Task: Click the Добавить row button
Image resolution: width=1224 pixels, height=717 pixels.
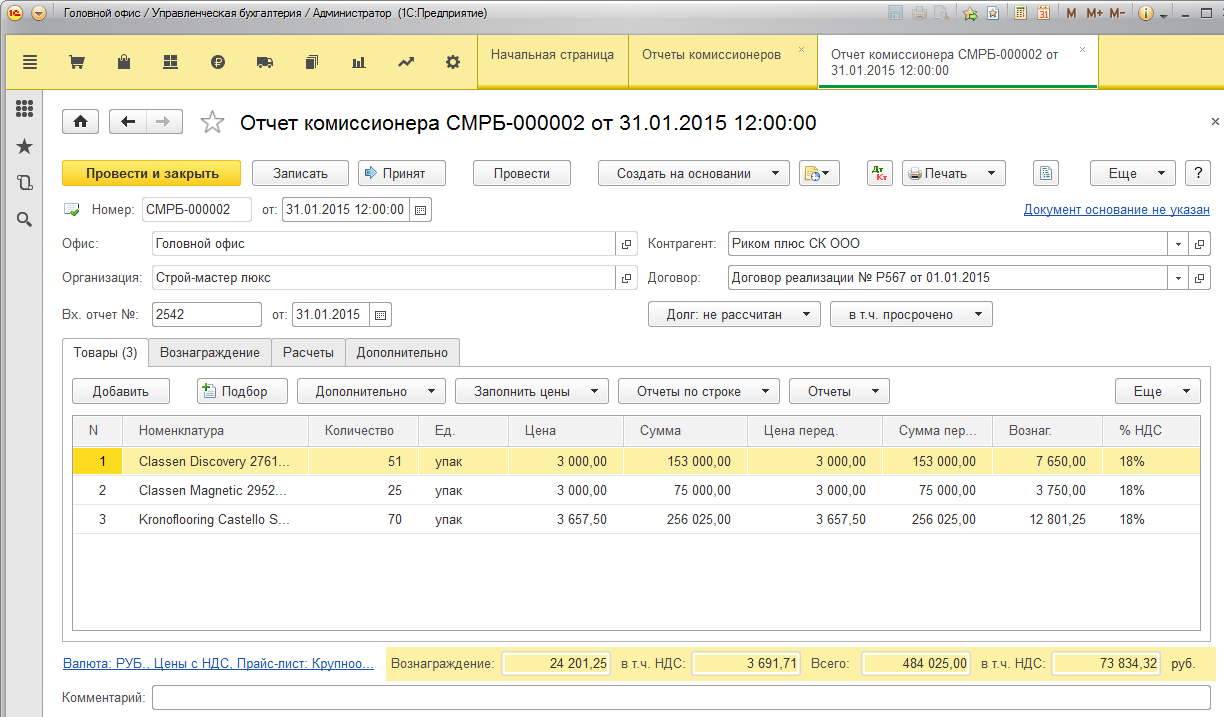Action: point(121,391)
